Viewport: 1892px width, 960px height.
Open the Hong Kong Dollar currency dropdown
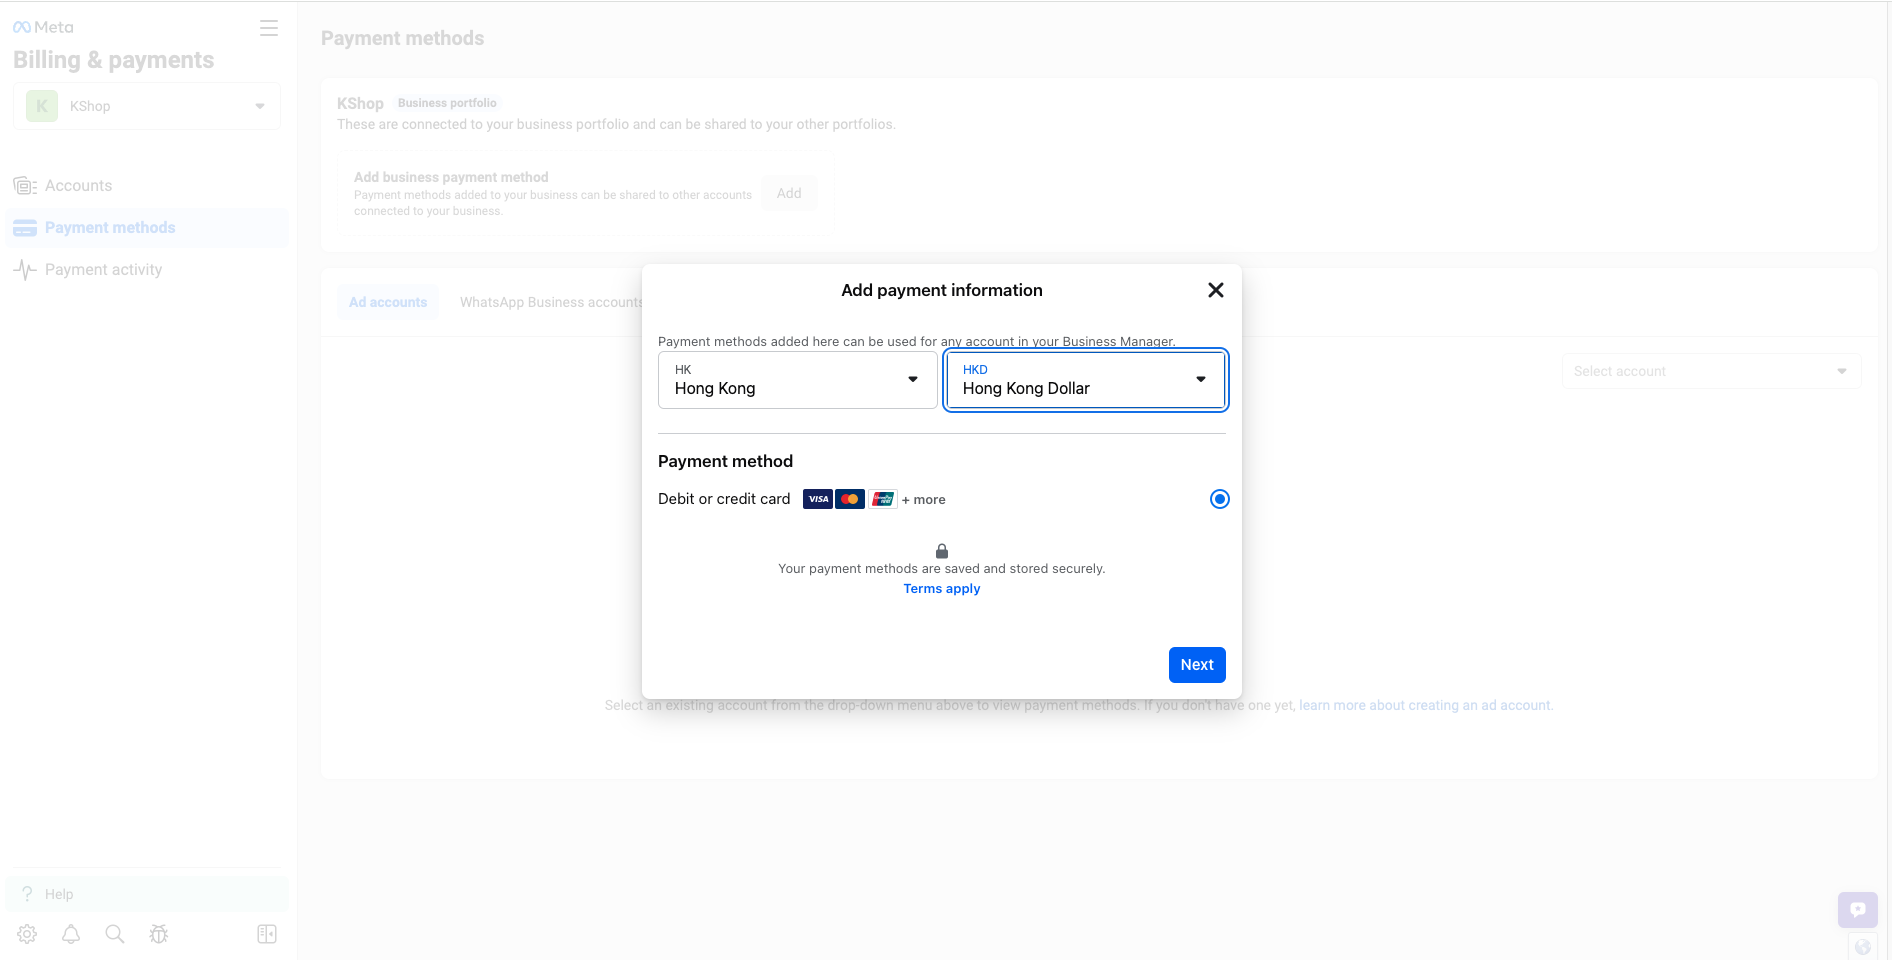tap(1086, 380)
